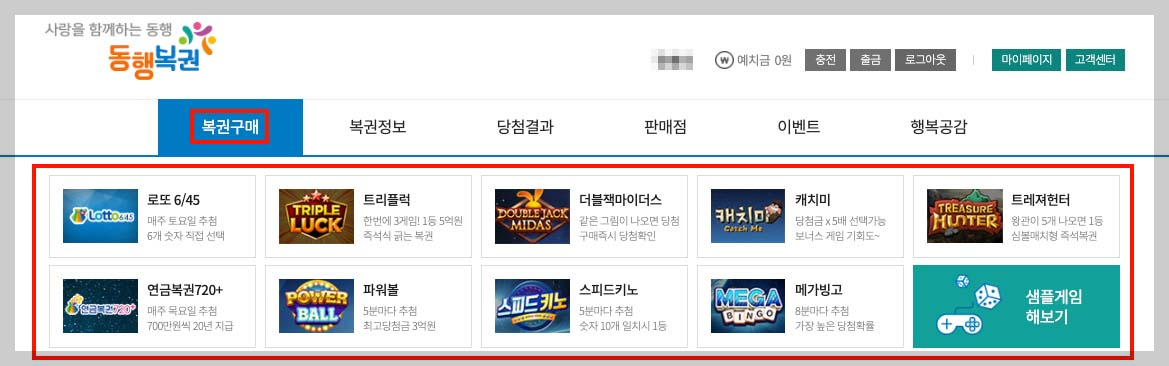Open the 연금복권720+ thumbnail
Viewport: 1169px width, 366px height.
click(100, 306)
